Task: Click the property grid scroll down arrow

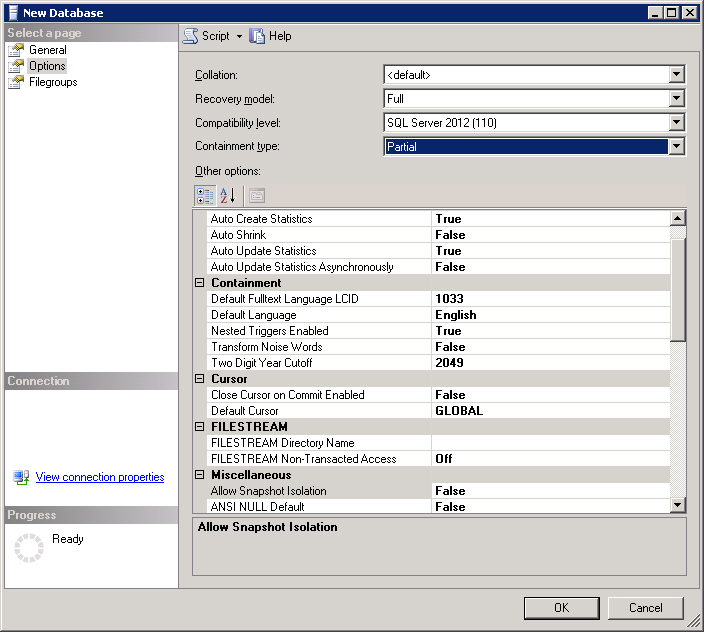Action: pos(677,506)
